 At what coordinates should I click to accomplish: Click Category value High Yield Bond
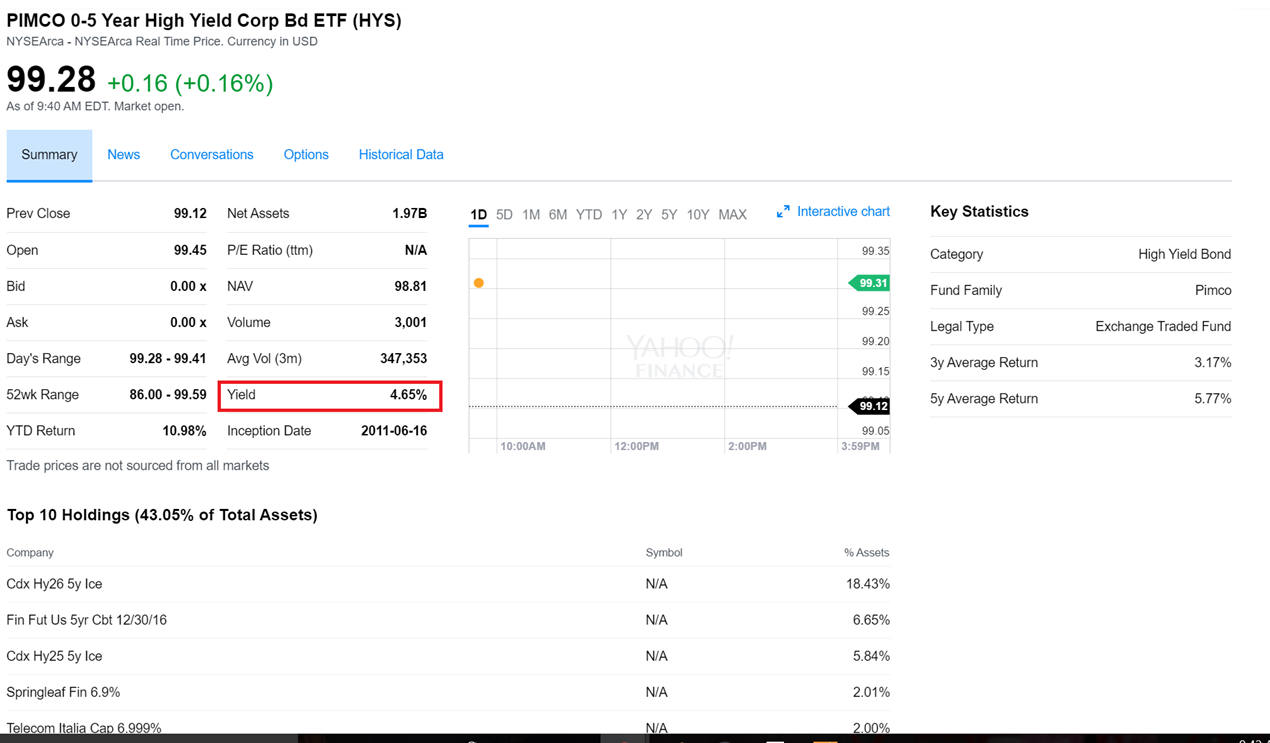1184,254
